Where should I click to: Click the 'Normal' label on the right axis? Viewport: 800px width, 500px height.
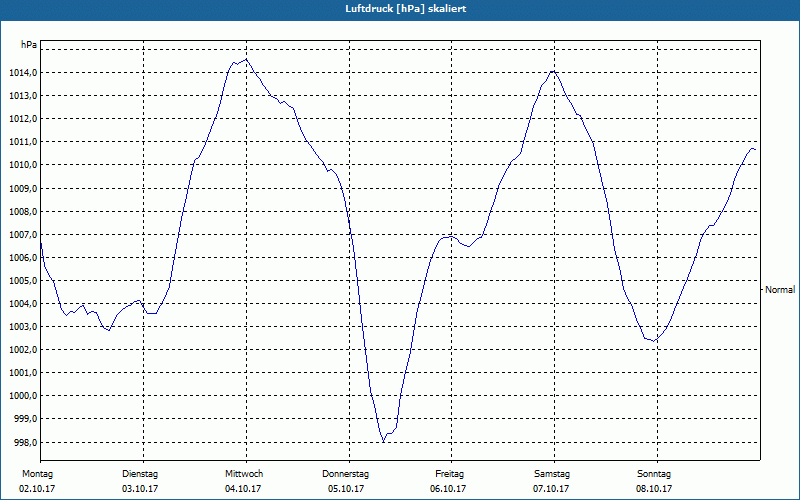780,290
